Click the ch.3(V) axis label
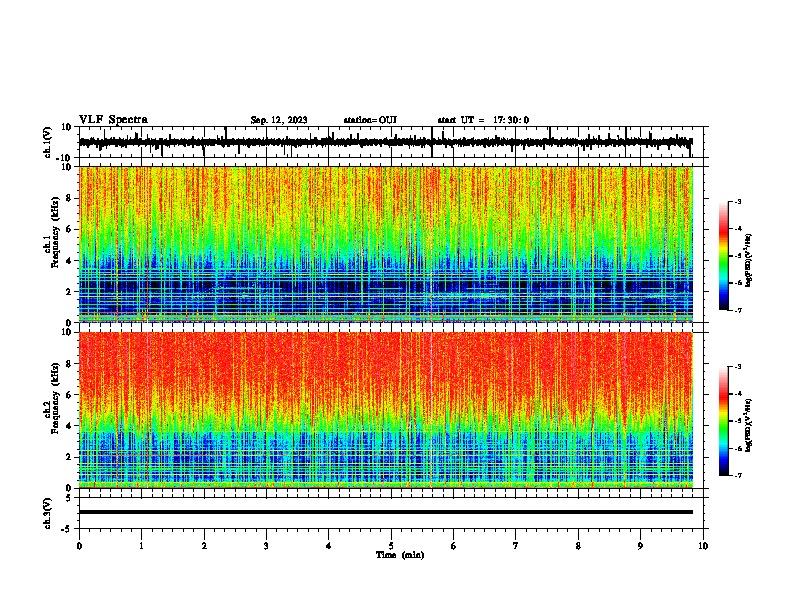This screenshot has width=792, height=612. [48, 513]
